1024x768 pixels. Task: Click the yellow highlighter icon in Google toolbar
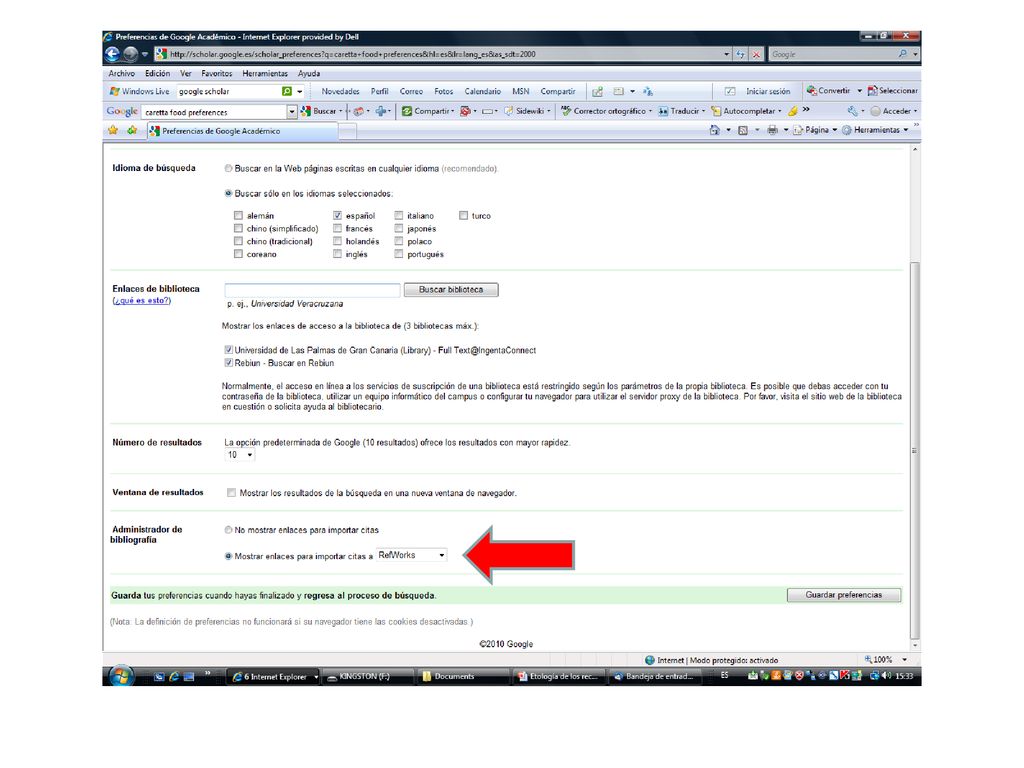click(793, 111)
